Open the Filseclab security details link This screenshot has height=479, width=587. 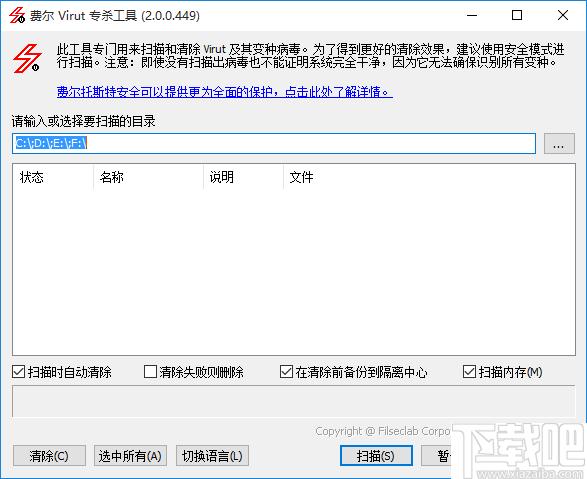[225, 92]
